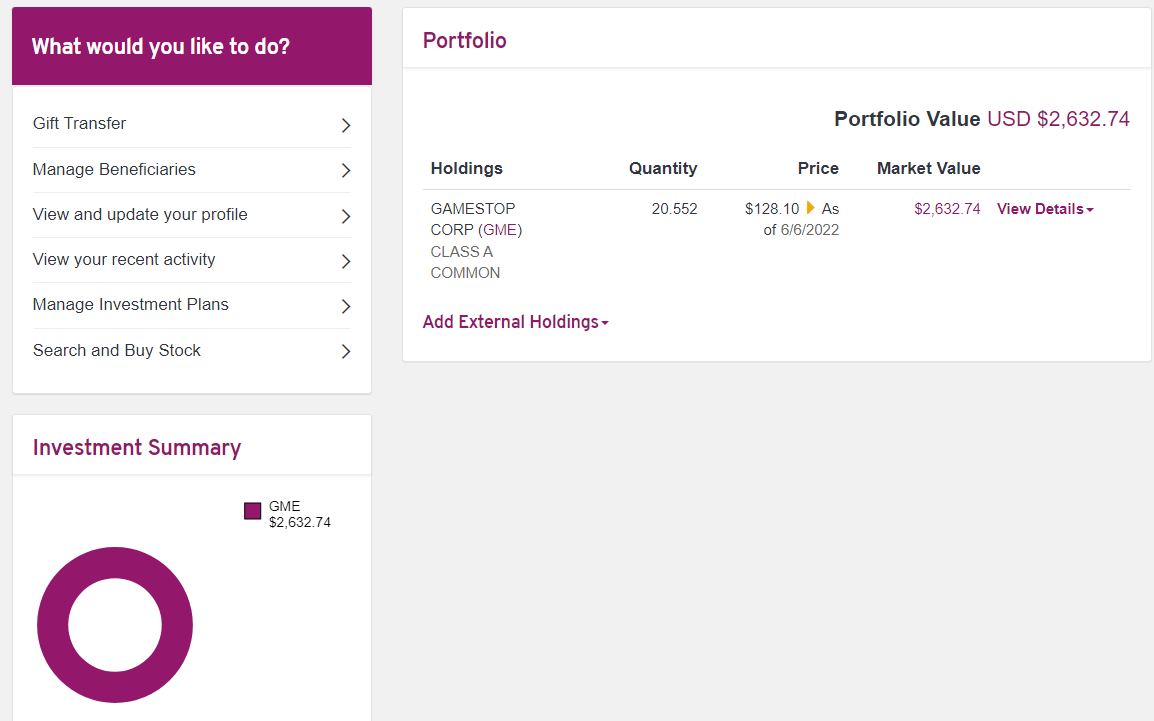This screenshot has height=721, width=1154.
Task: Click the $2,632.74 market value link
Action: [x=947, y=209]
